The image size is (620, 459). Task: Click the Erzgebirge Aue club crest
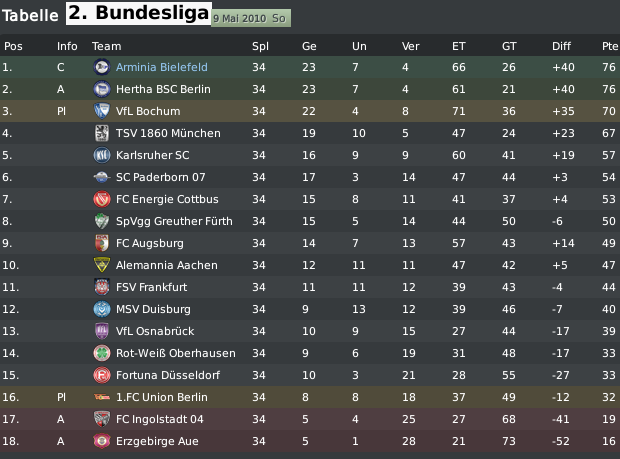102,441
